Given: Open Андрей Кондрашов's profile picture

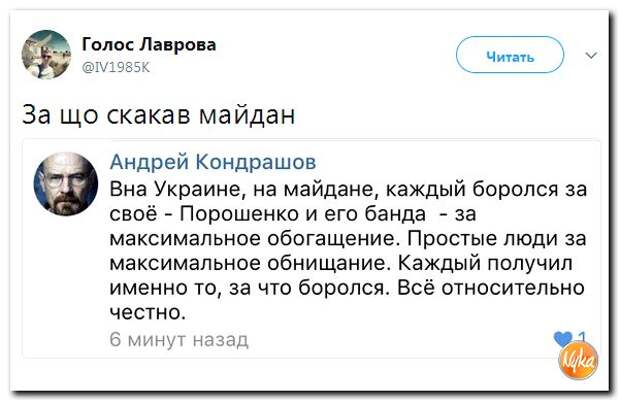Looking at the screenshot, I should click(66, 184).
